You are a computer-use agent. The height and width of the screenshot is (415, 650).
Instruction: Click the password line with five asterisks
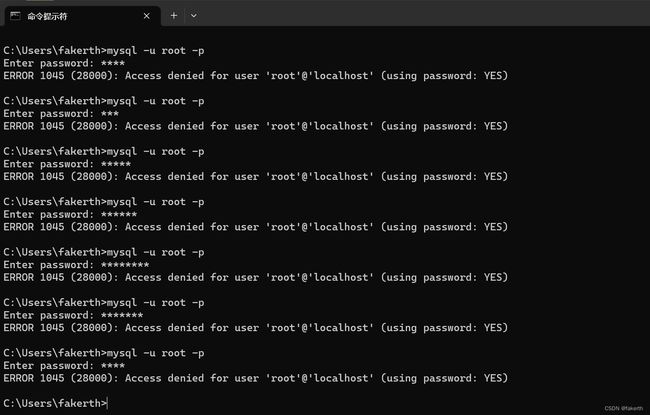(67, 164)
